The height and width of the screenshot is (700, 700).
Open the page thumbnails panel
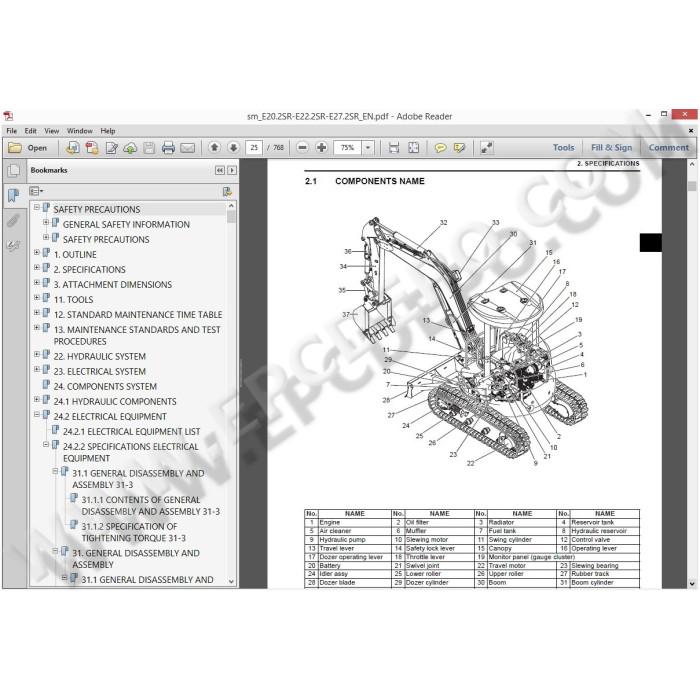pyautogui.click(x=14, y=170)
